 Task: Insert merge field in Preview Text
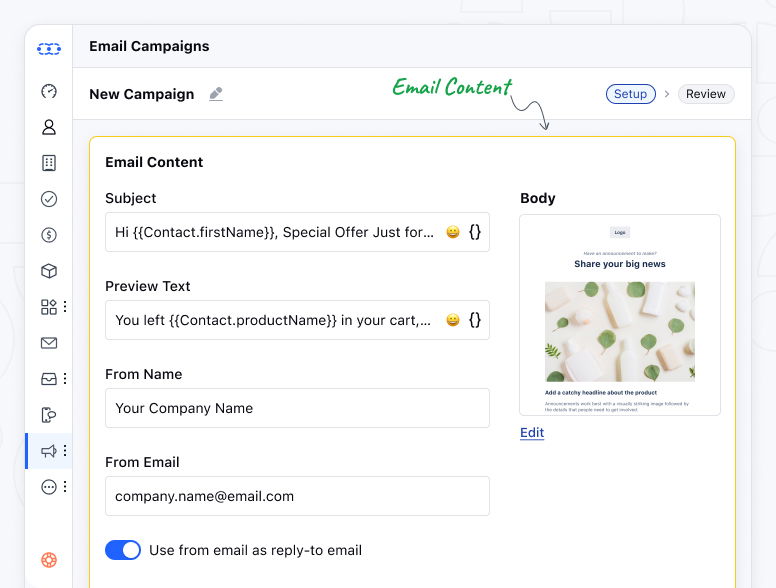point(475,320)
